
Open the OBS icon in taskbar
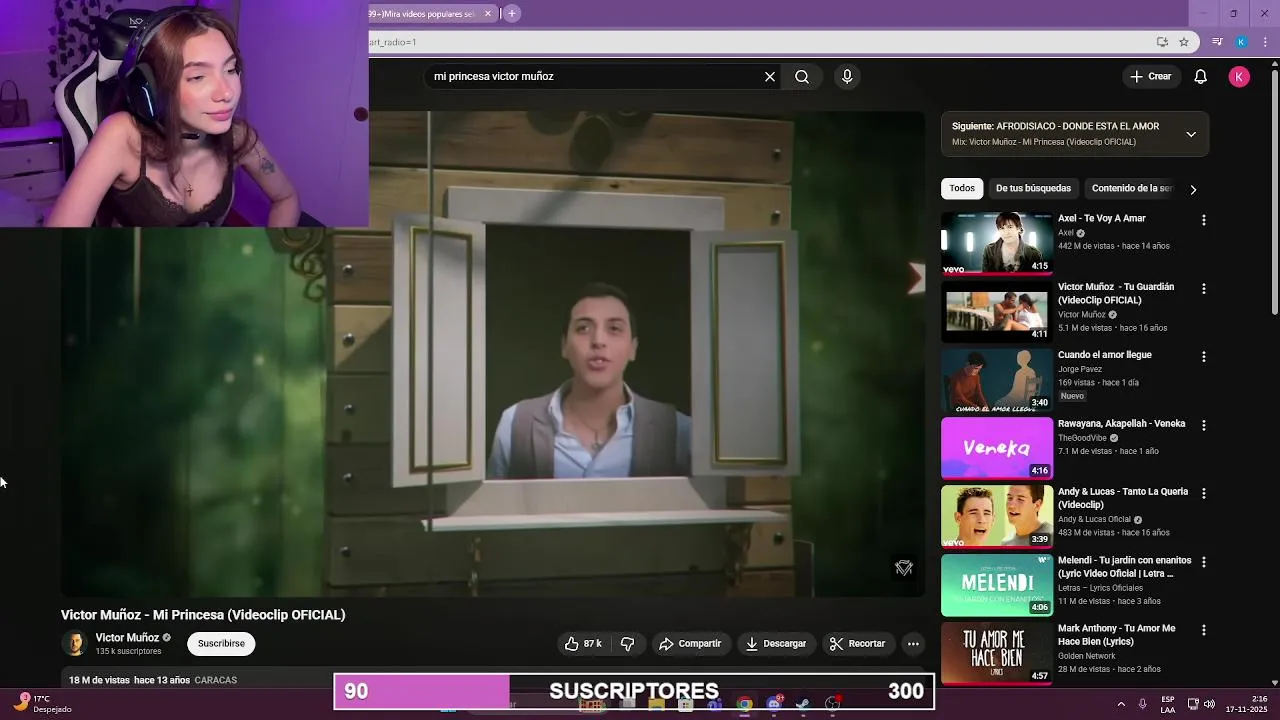point(833,705)
